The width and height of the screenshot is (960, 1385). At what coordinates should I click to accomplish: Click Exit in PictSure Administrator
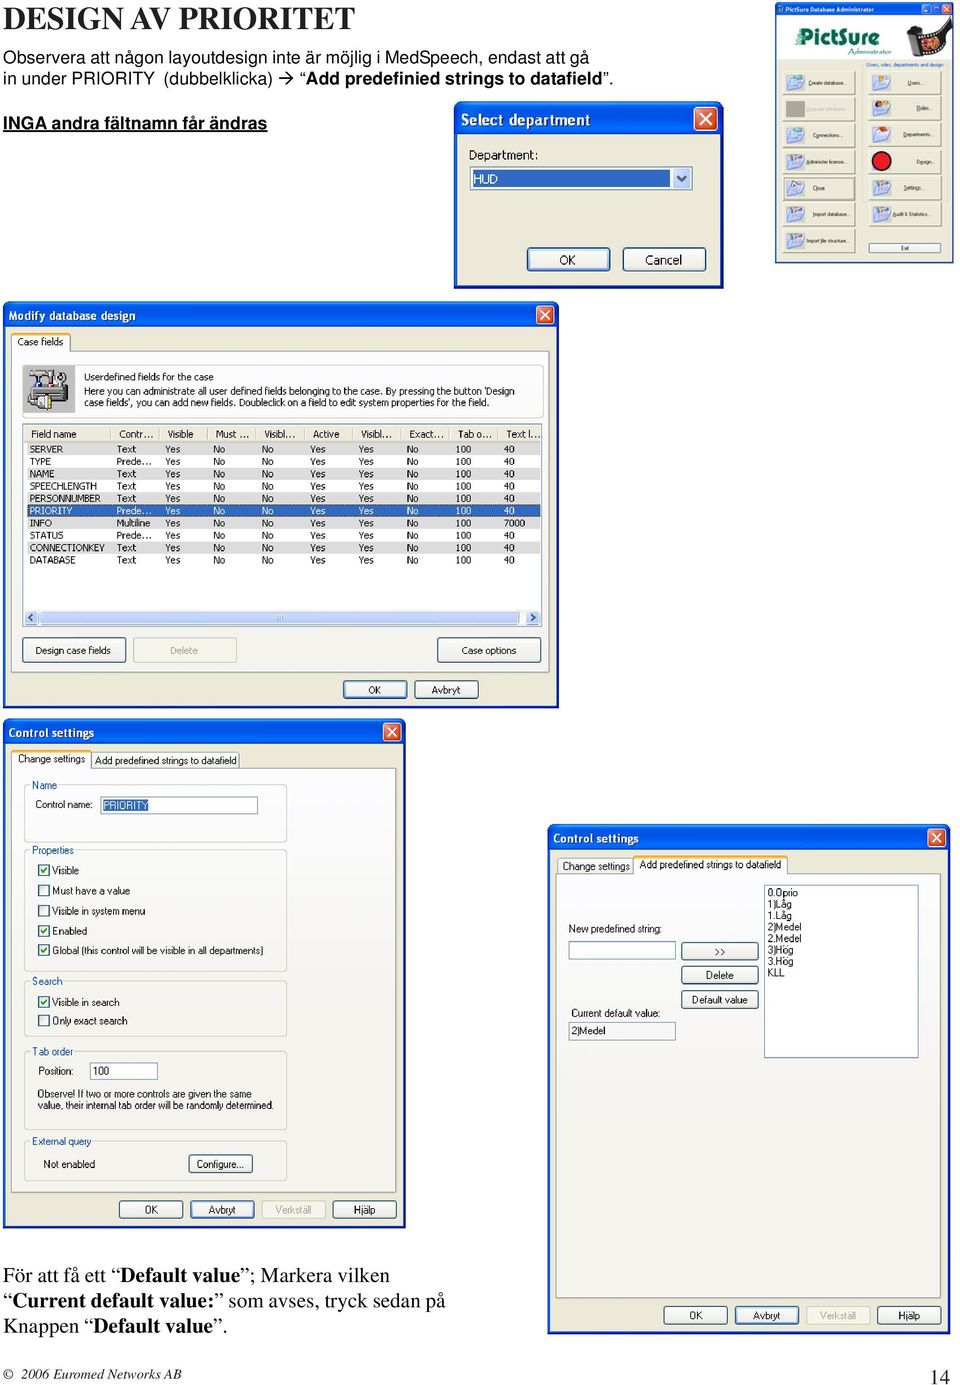point(905,248)
